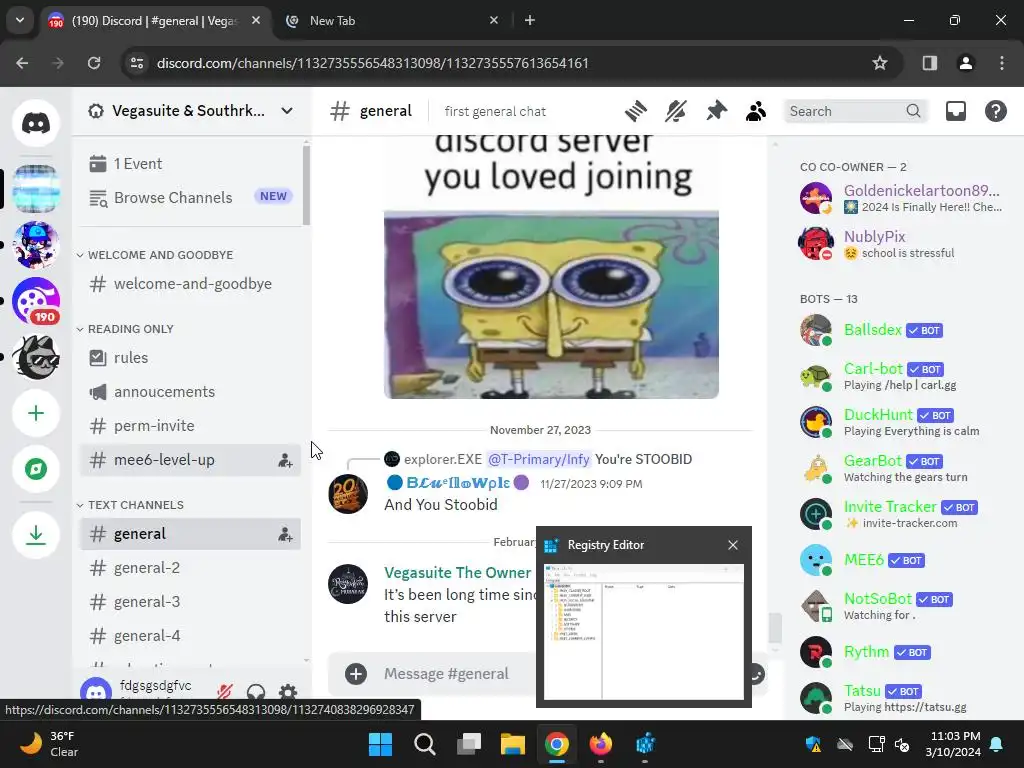Open Chrome tab search dropdown arrow
This screenshot has width=1024, height=768.
coord(20,20)
